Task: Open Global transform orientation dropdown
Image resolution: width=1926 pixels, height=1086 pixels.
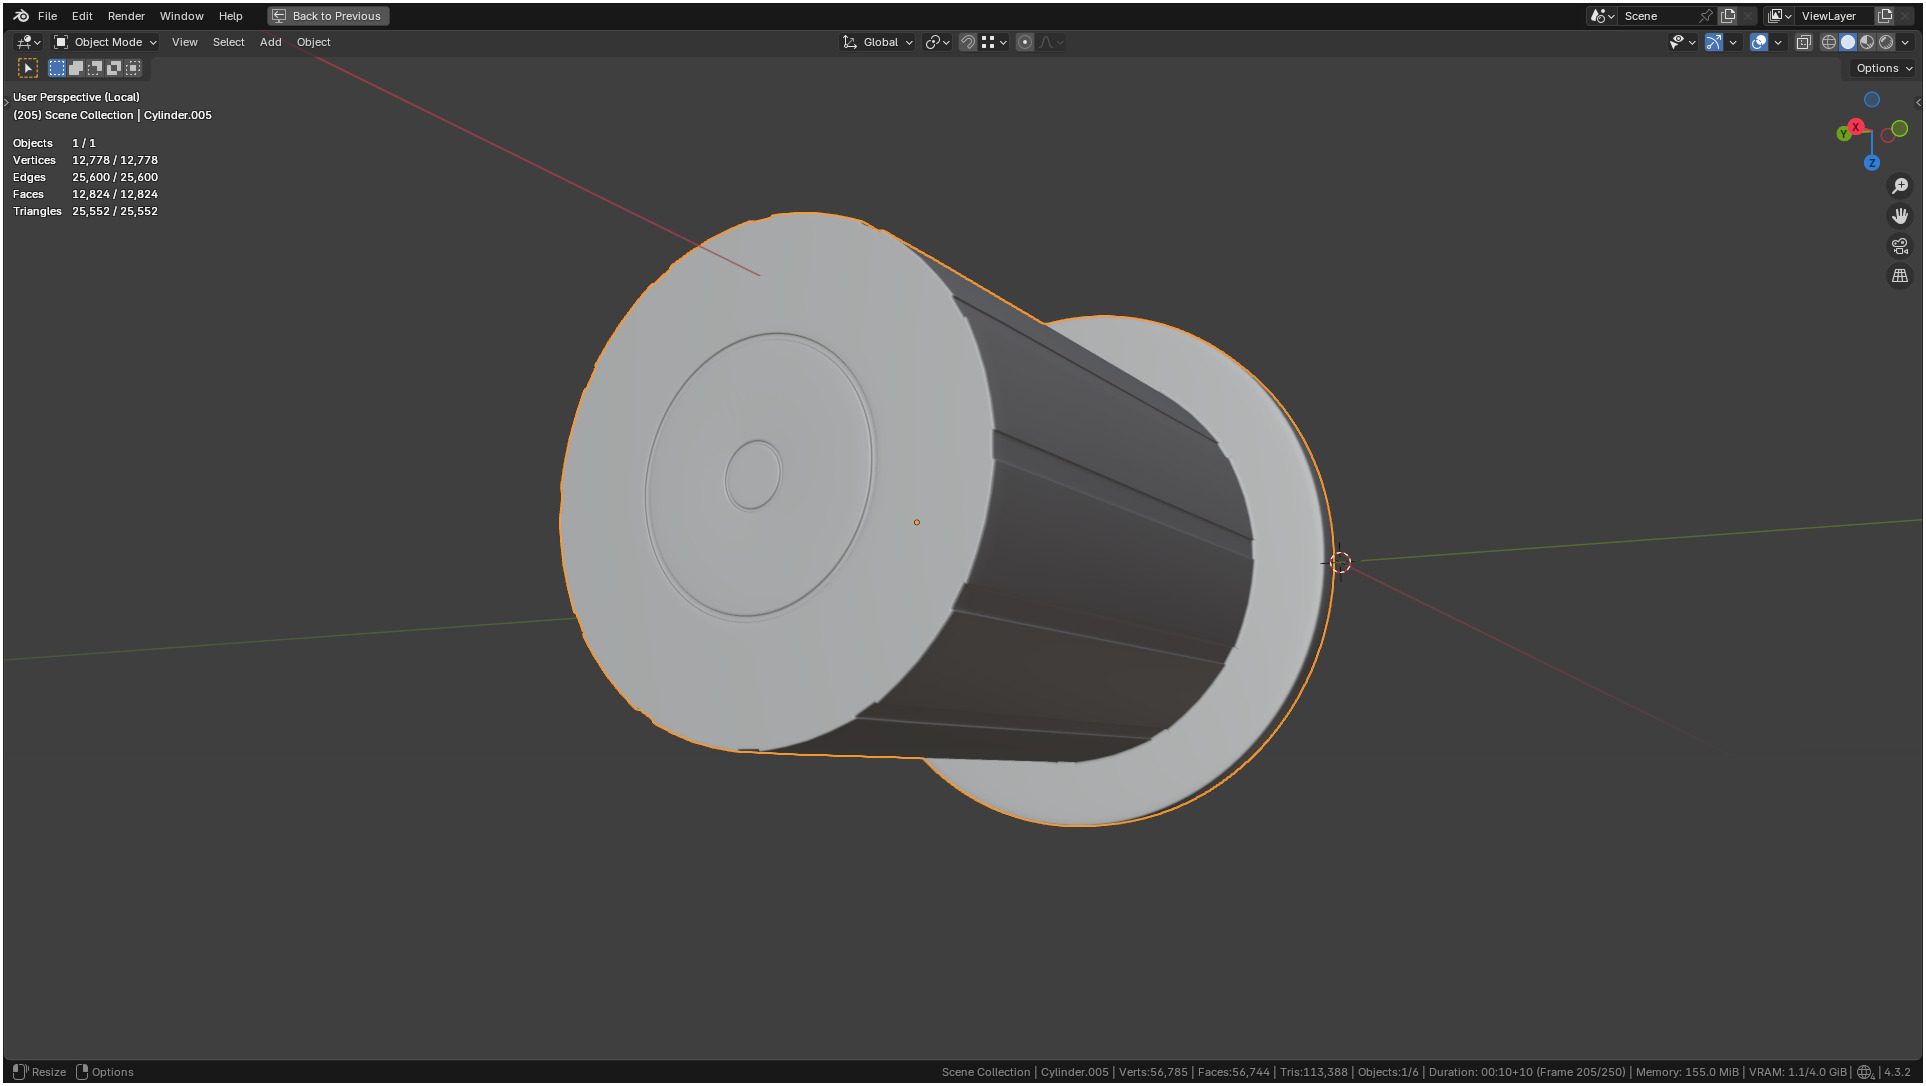Action: click(x=879, y=42)
